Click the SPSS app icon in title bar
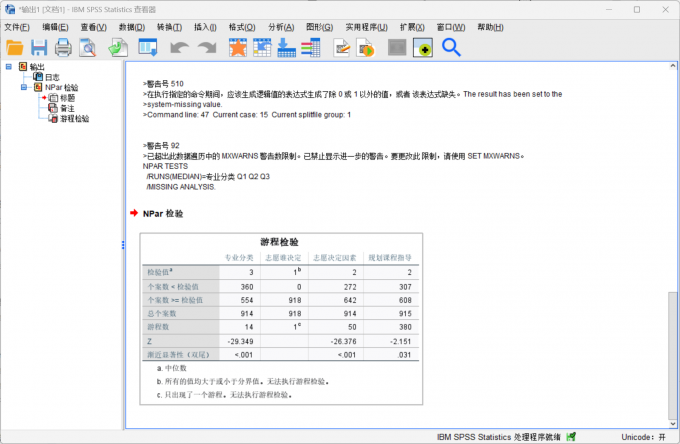680x444 pixels. pyautogui.click(x=10, y=9)
